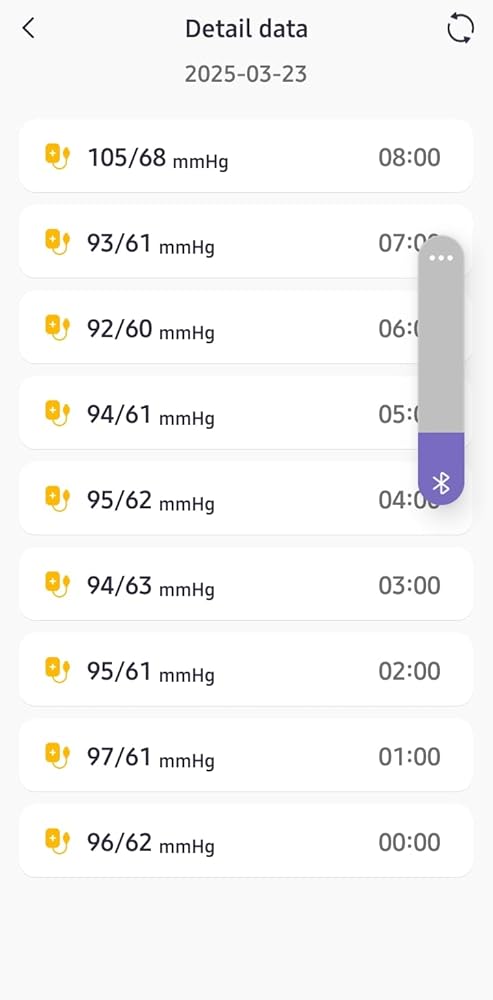Tap the 01:00 timestamp

pyautogui.click(x=409, y=756)
